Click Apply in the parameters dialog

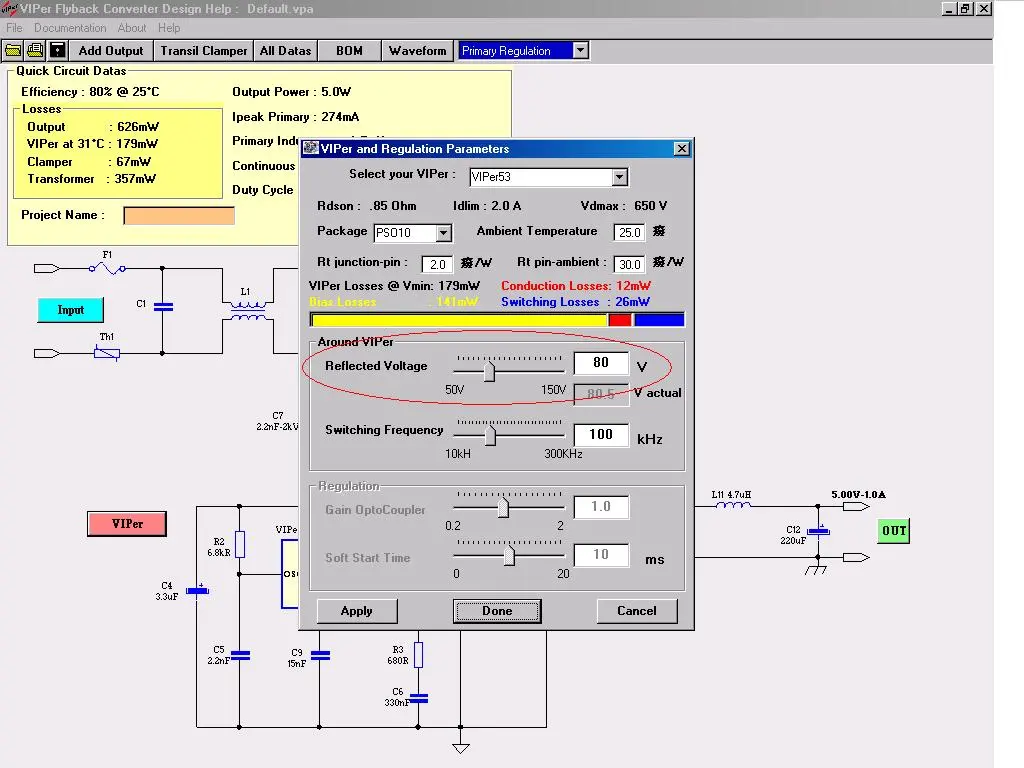click(357, 611)
